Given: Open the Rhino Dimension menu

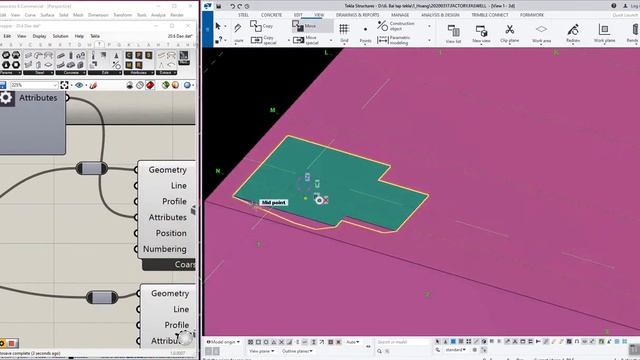Looking at the screenshot, I should tap(98, 15).
